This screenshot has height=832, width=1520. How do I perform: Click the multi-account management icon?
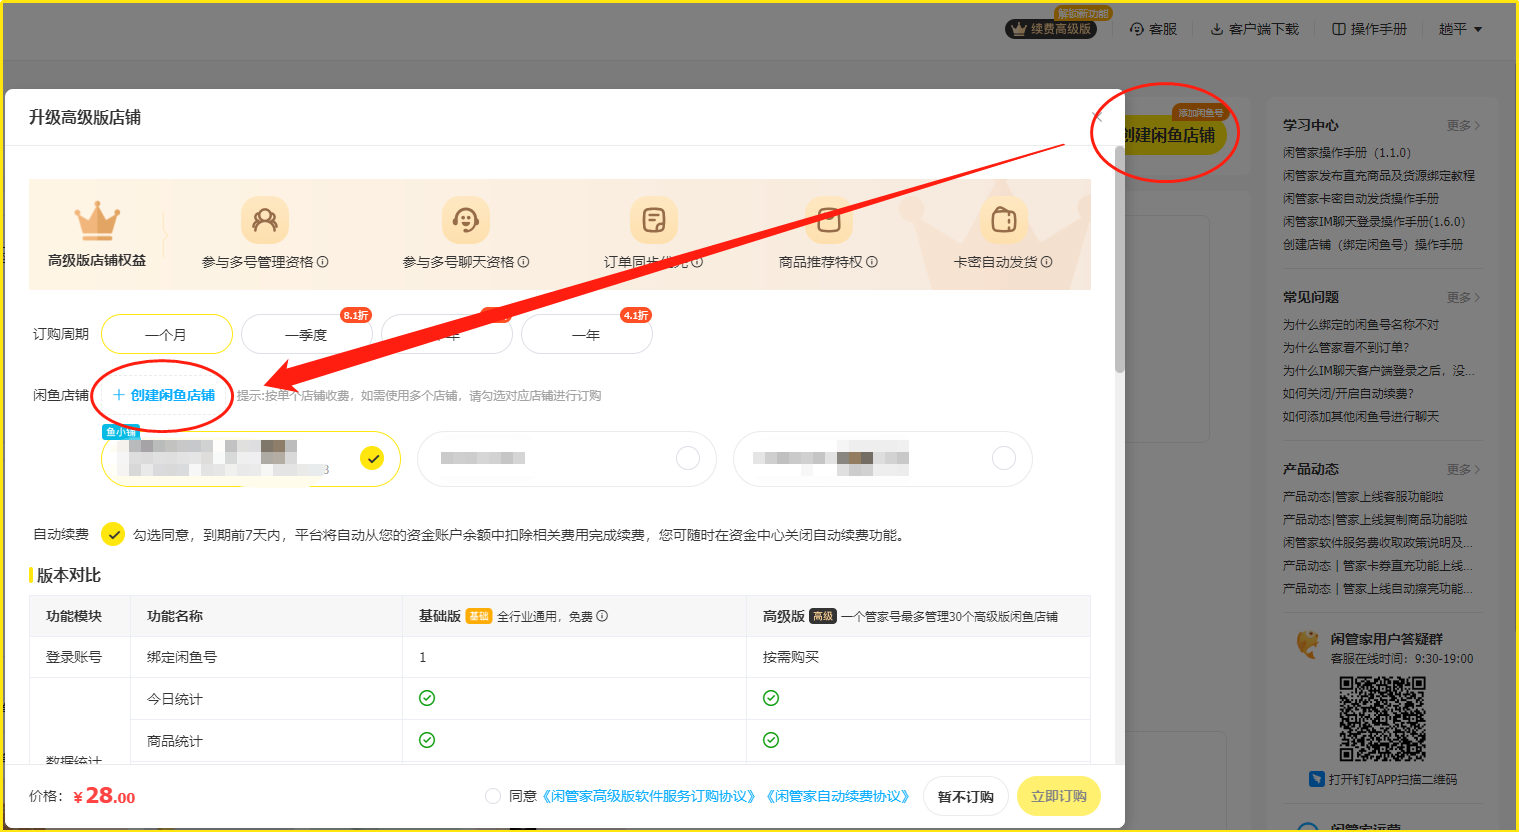coord(265,220)
